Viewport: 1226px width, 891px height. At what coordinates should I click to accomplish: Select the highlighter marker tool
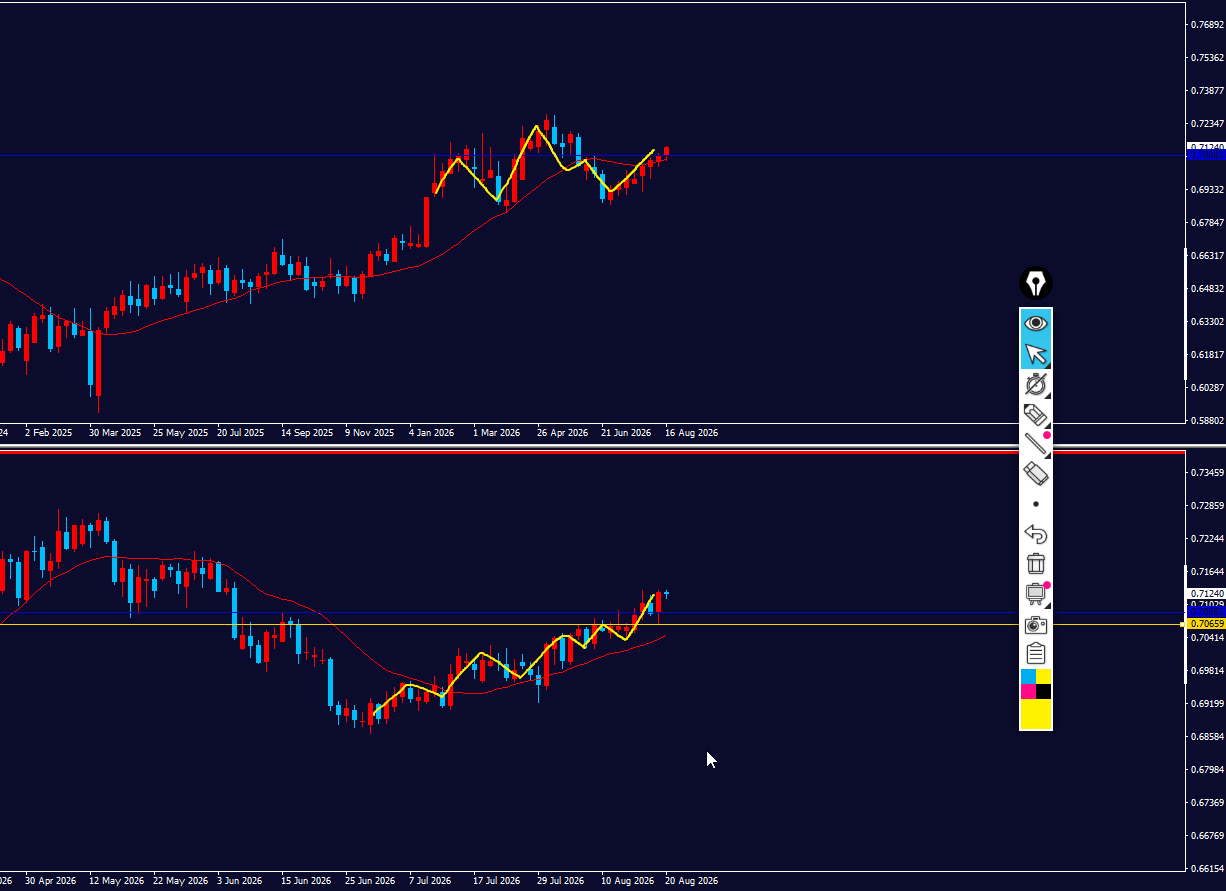tap(1036, 414)
